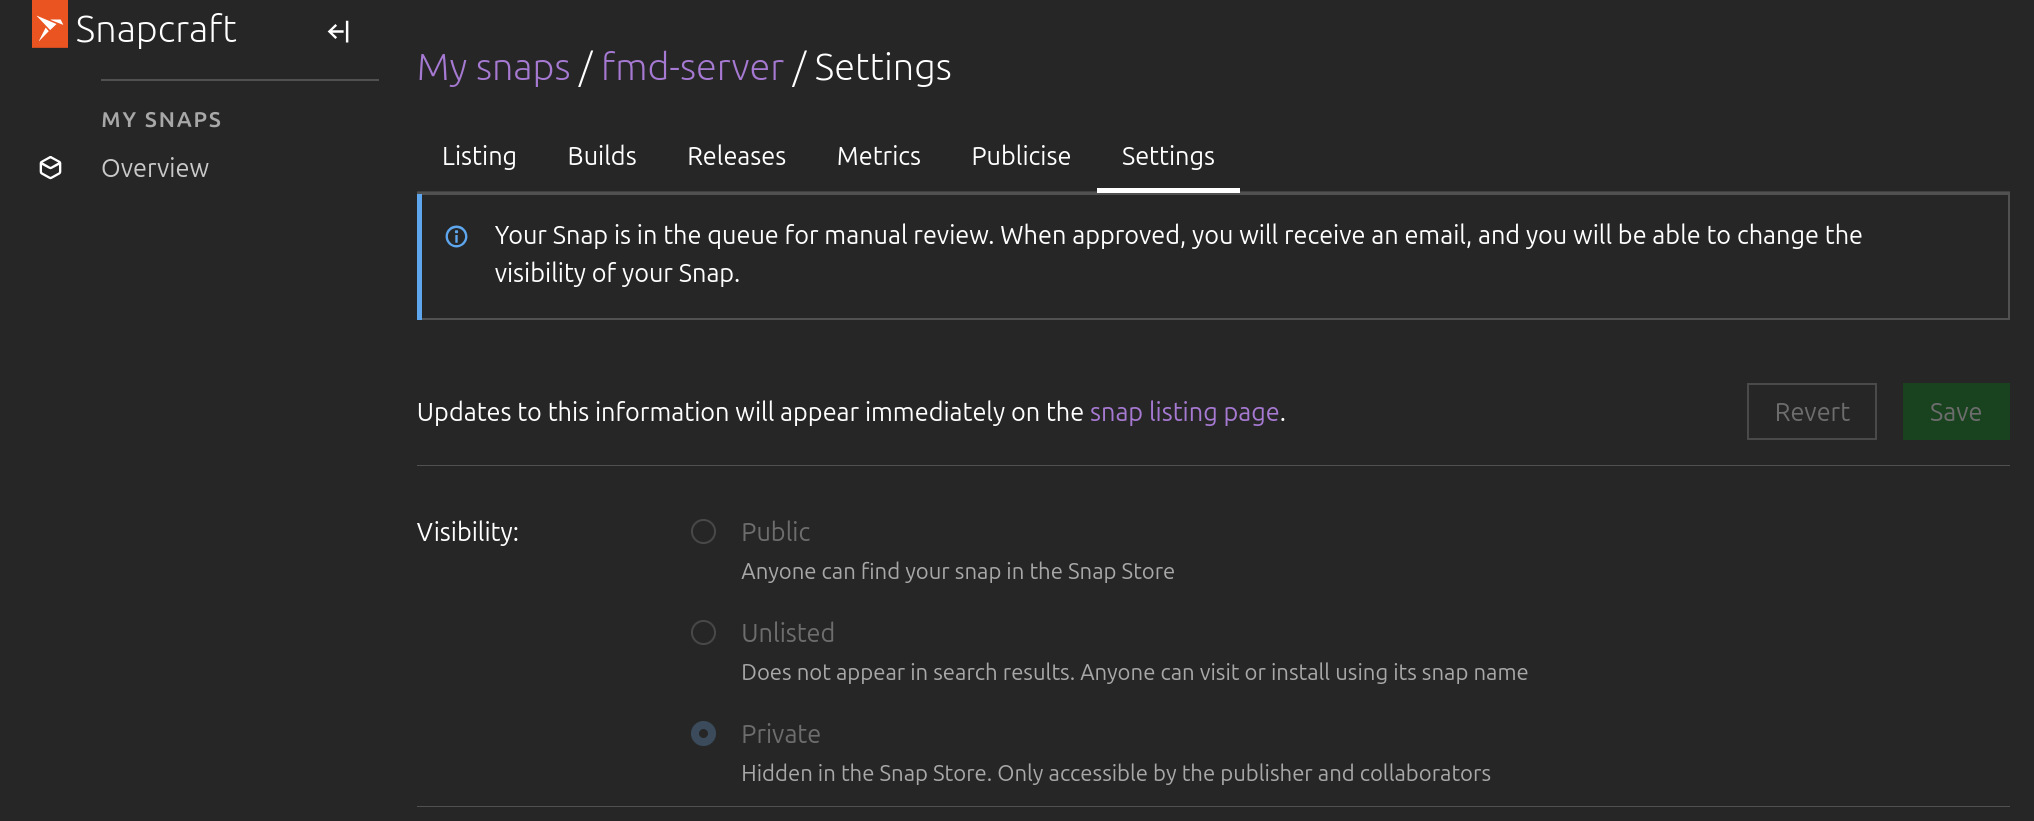2034x821 pixels.
Task: Click the Snapcraft wordmark text
Action: pos(156,30)
